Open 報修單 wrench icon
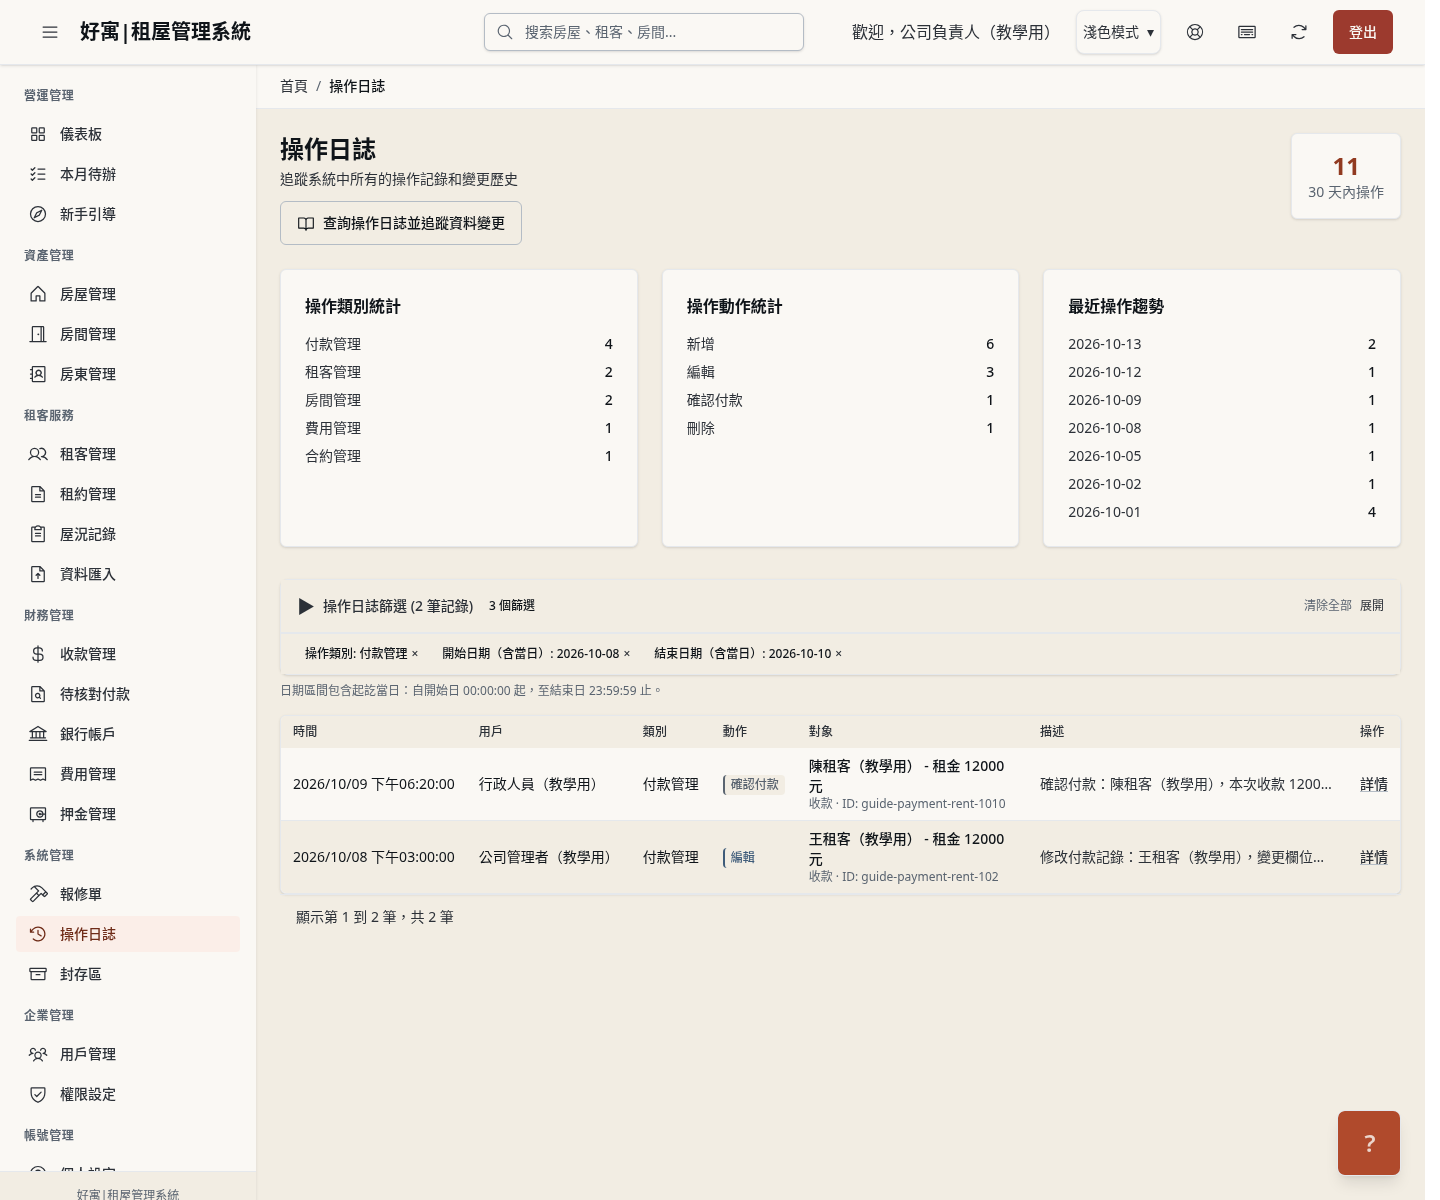The image size is (1440, 1200). [x=38, y=894]
